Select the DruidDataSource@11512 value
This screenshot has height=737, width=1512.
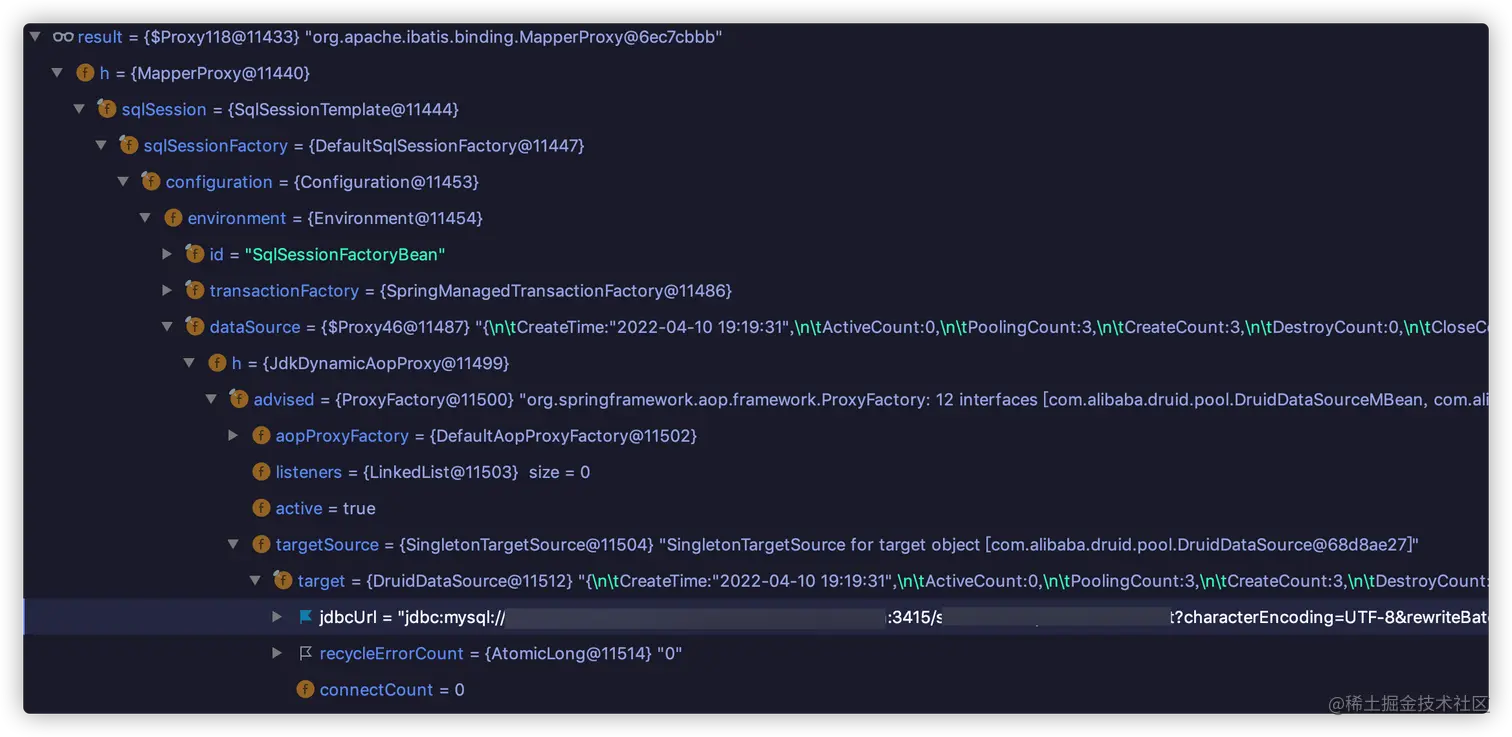pos(470,581)
